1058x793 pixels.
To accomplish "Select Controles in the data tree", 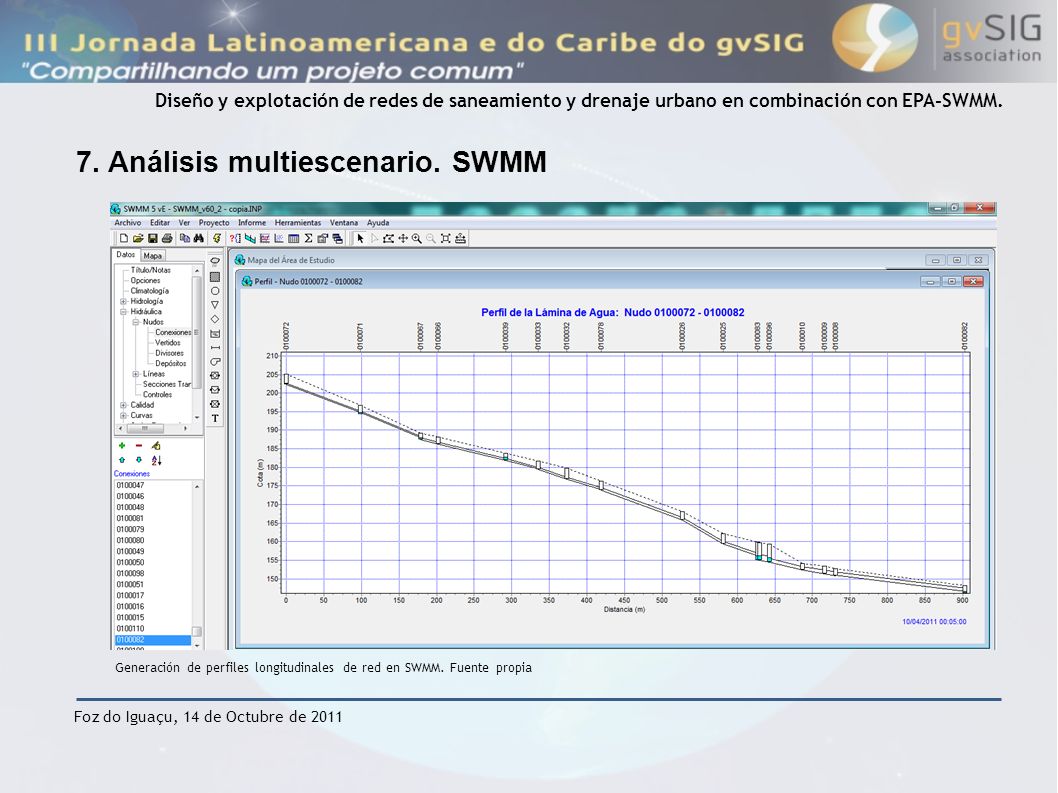I will coord(157,395).
